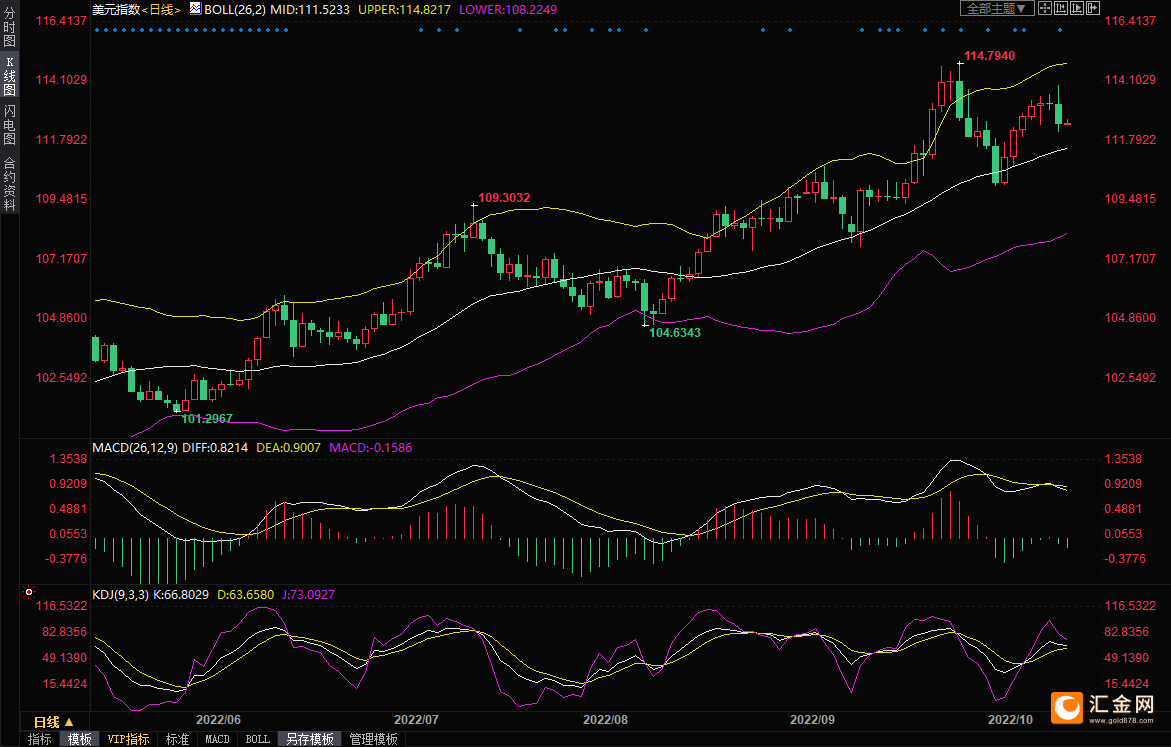Select the 模板 bottom tab
1171x747 pixels.
coord(80,739)
